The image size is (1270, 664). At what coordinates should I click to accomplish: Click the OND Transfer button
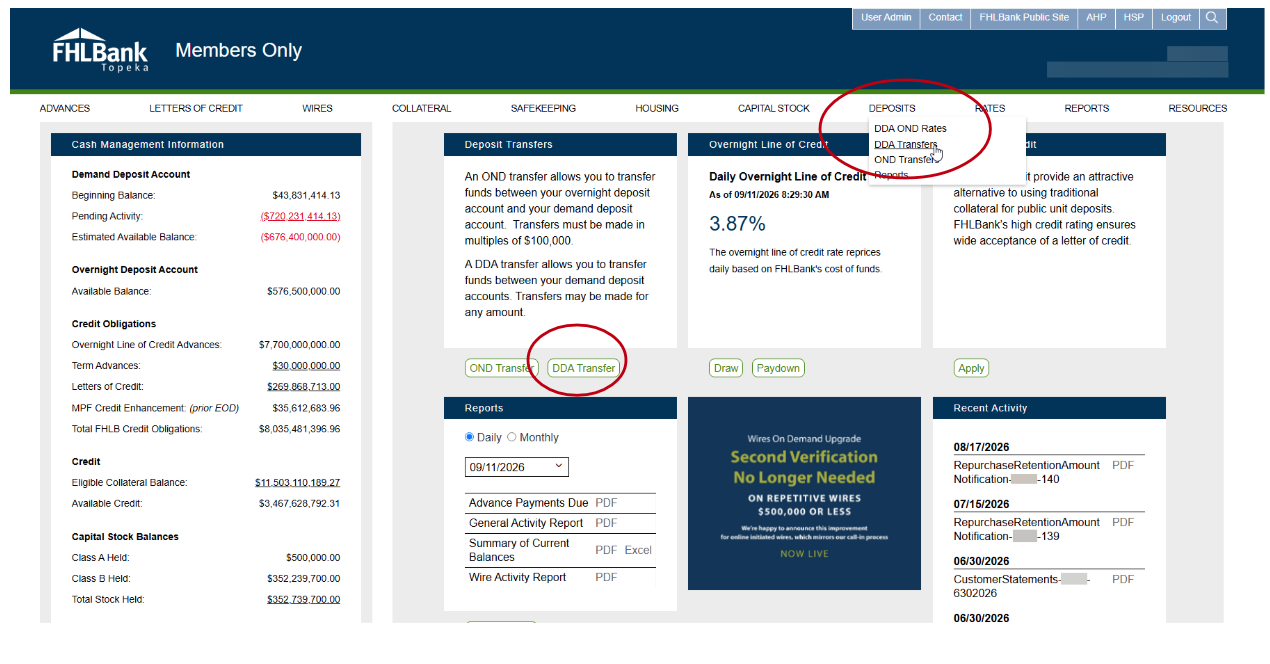tap(501, 368)
